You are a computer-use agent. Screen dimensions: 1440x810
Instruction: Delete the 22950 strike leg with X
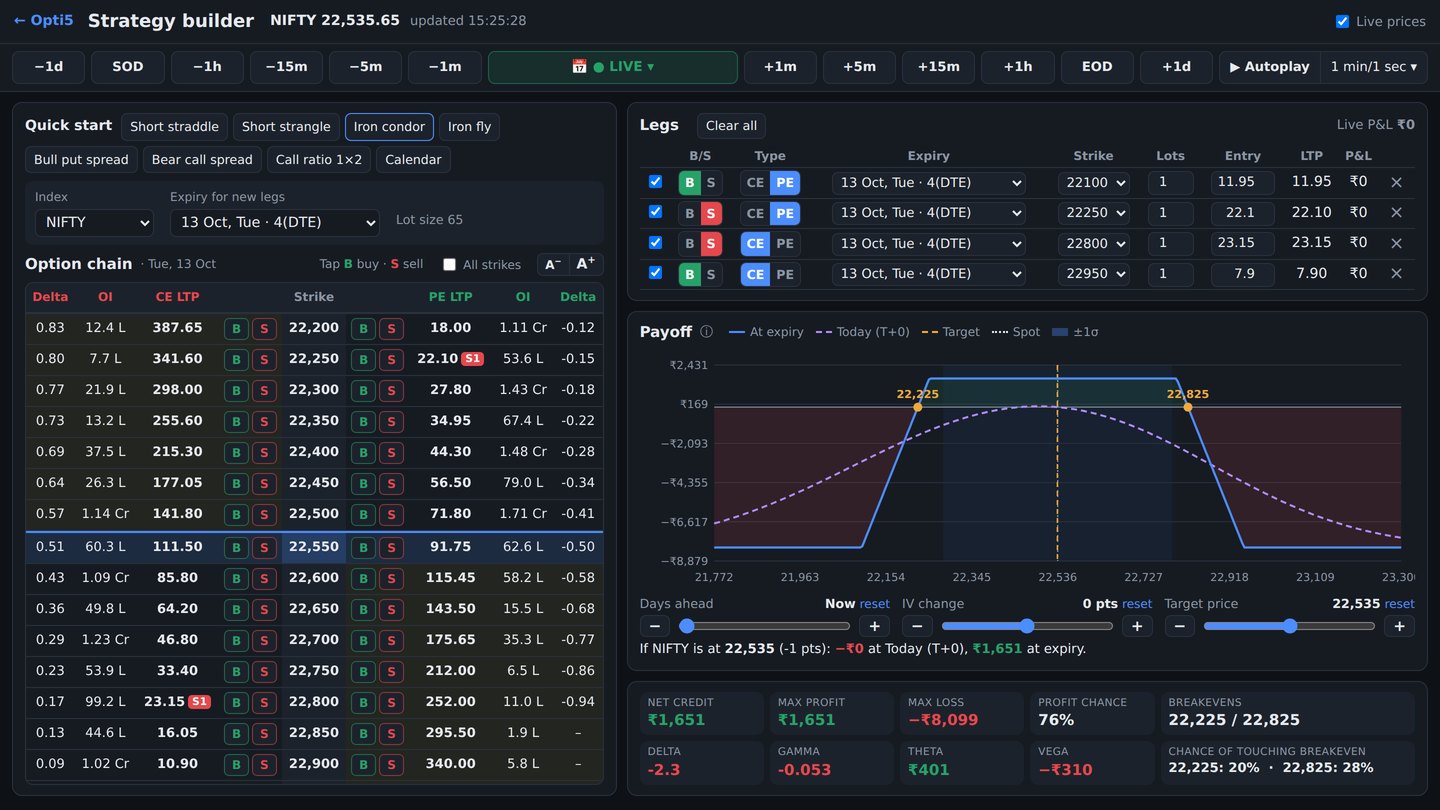click(1396, 274)
